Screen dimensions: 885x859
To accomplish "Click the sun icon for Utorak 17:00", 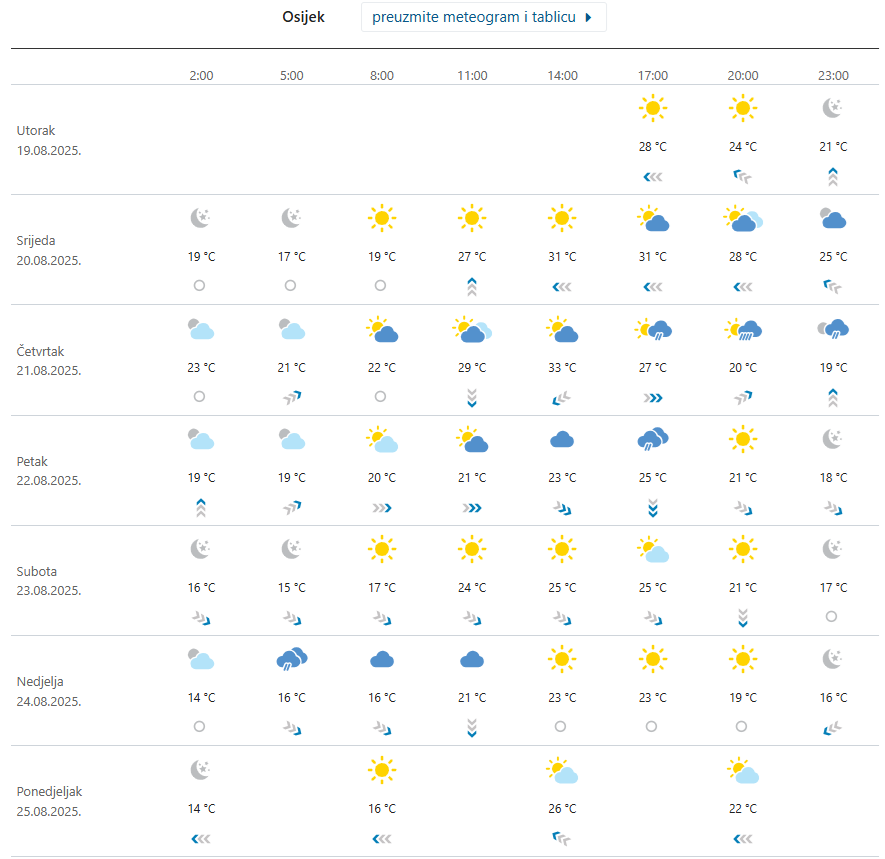I will coord(652,108).
